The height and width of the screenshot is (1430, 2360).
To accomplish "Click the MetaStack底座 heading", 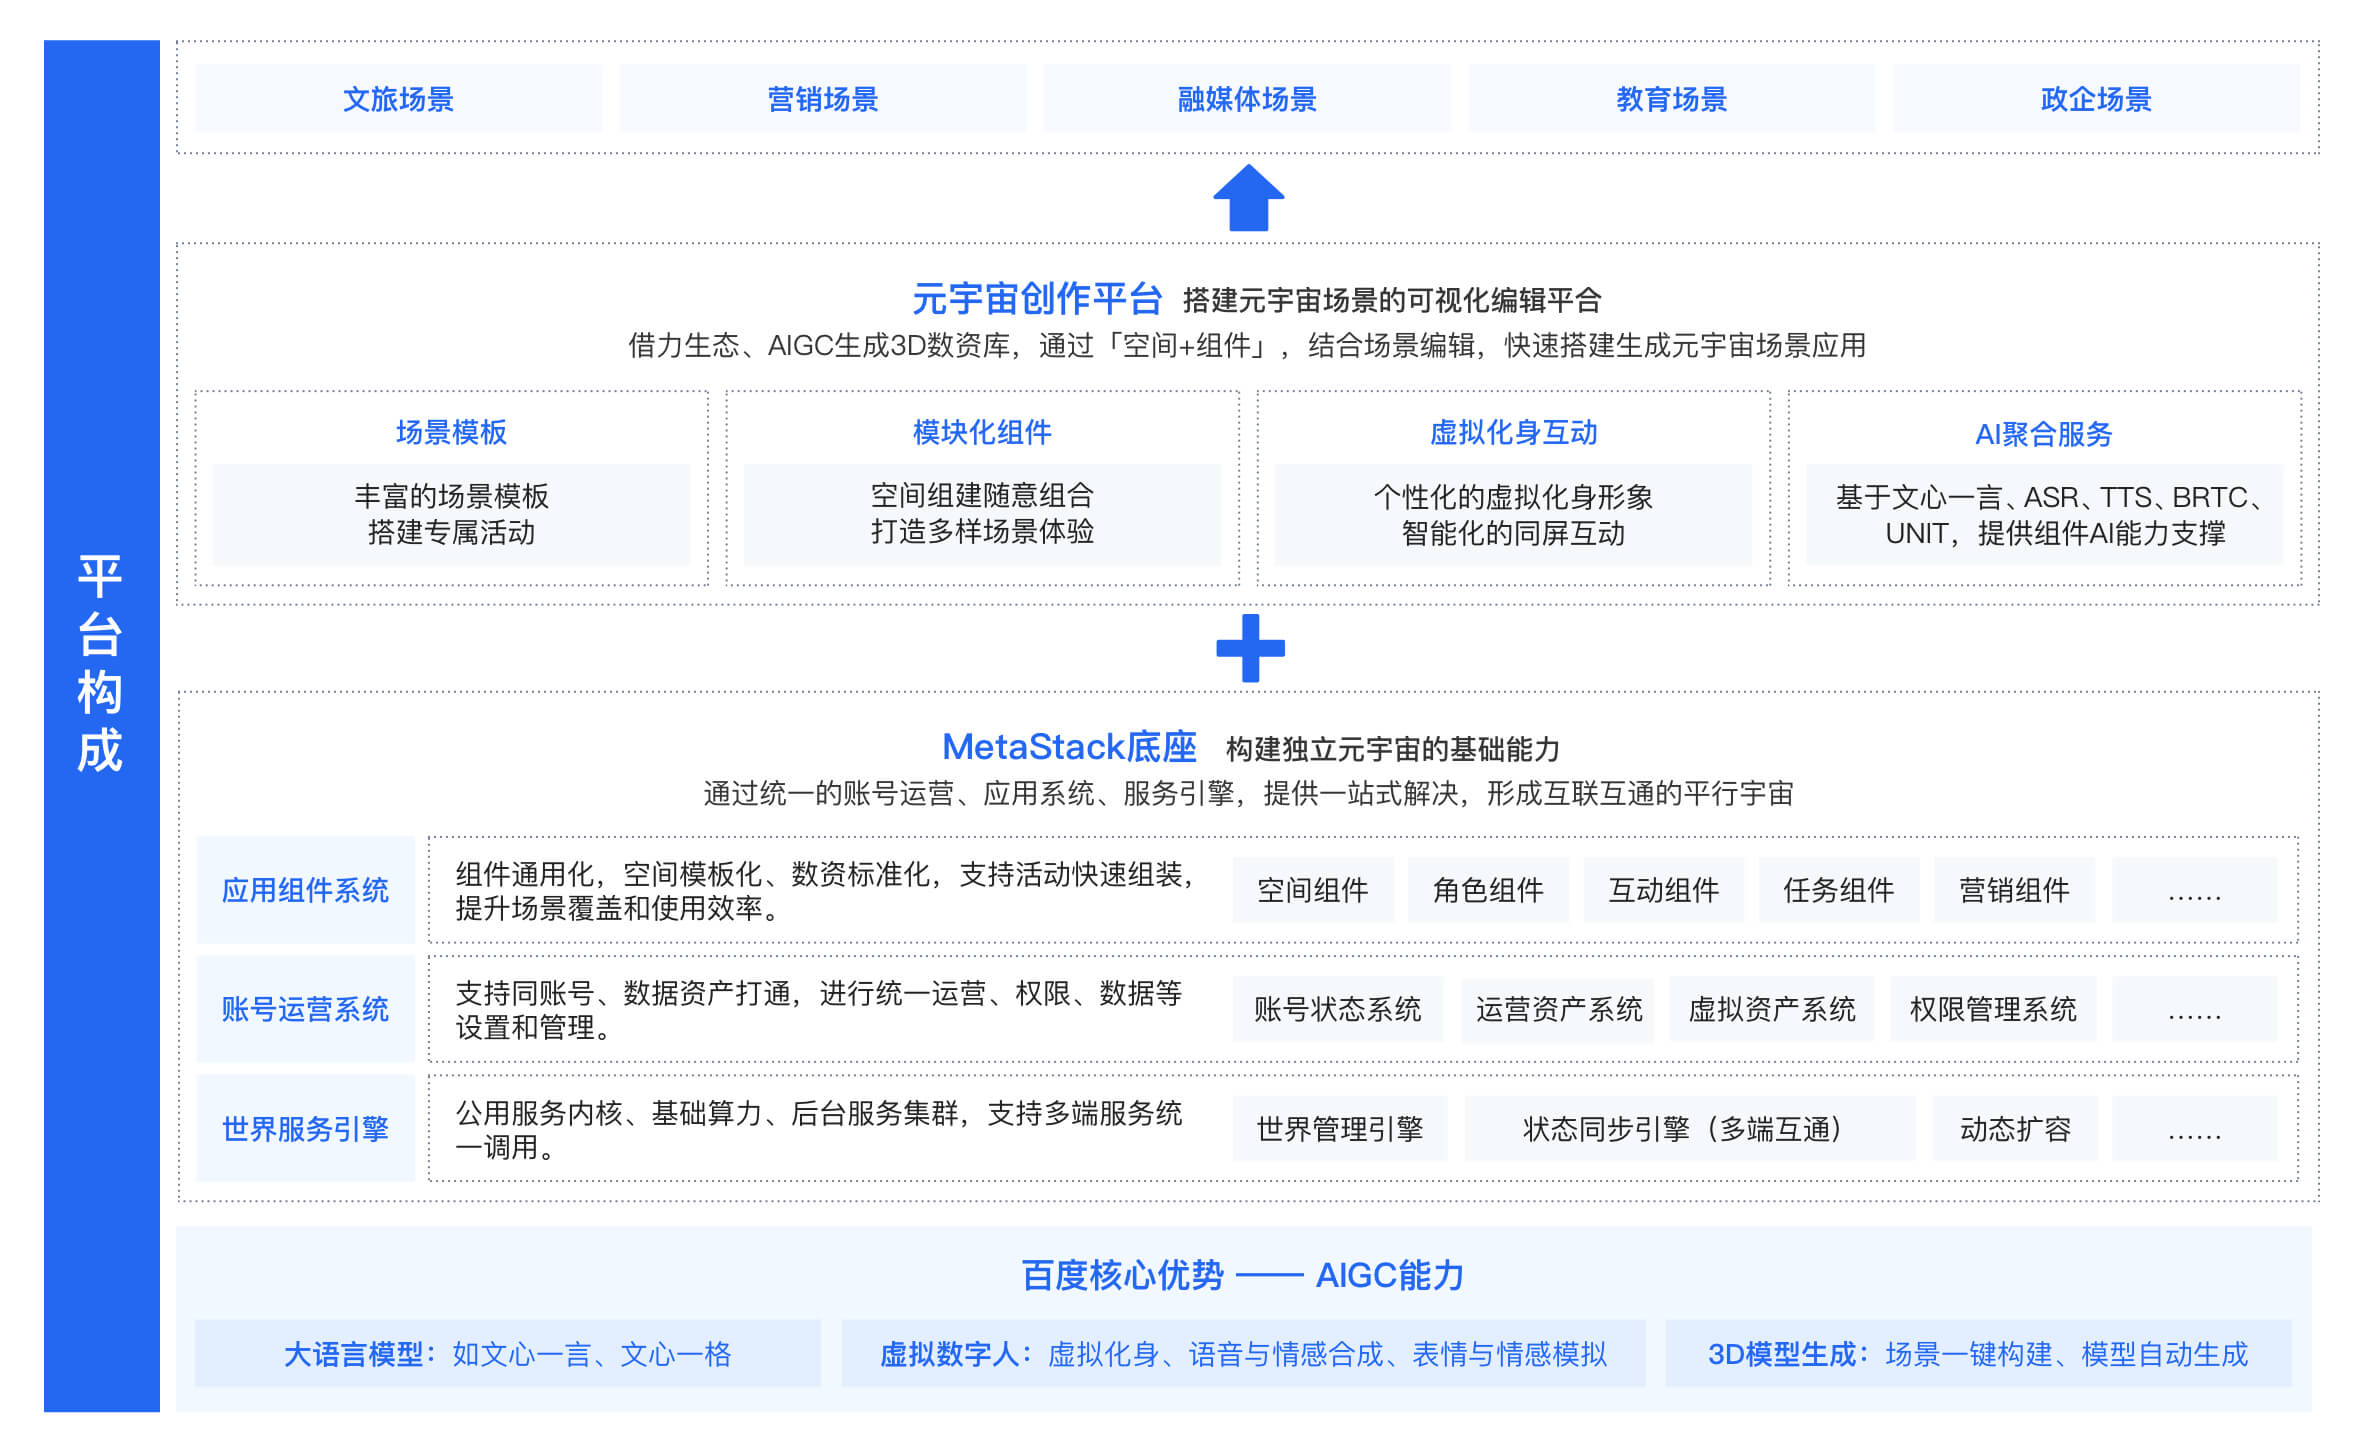I will 1069,747.
